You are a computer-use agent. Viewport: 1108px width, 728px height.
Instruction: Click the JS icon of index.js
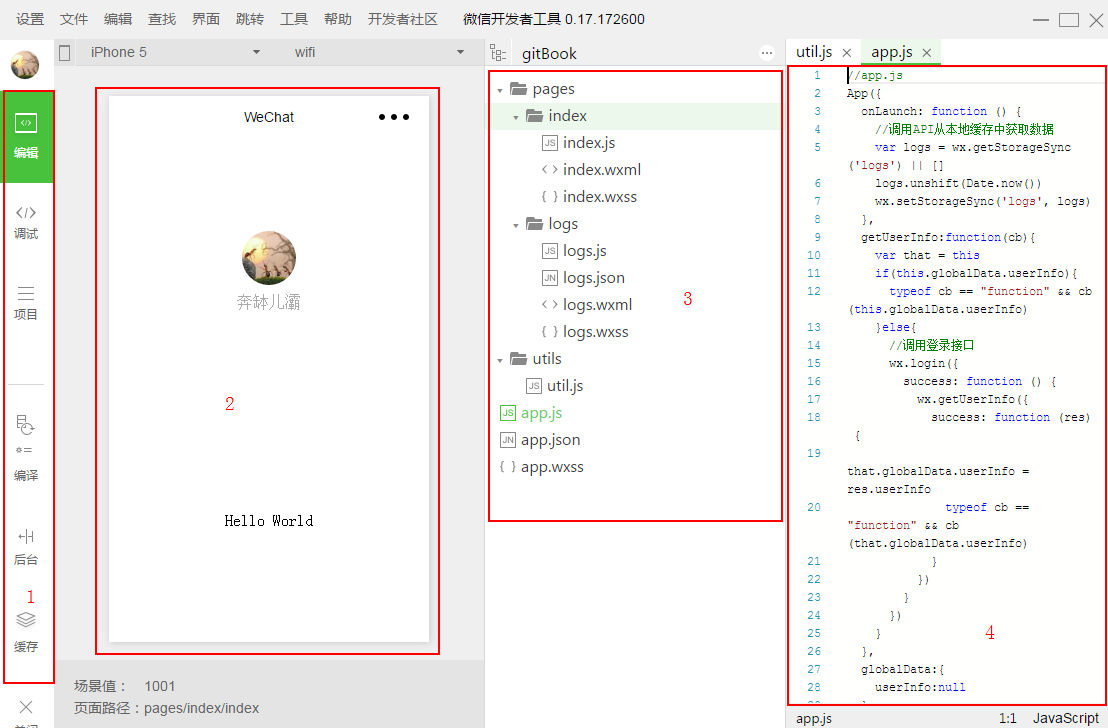pyautogui.click(x=550, y=143)
